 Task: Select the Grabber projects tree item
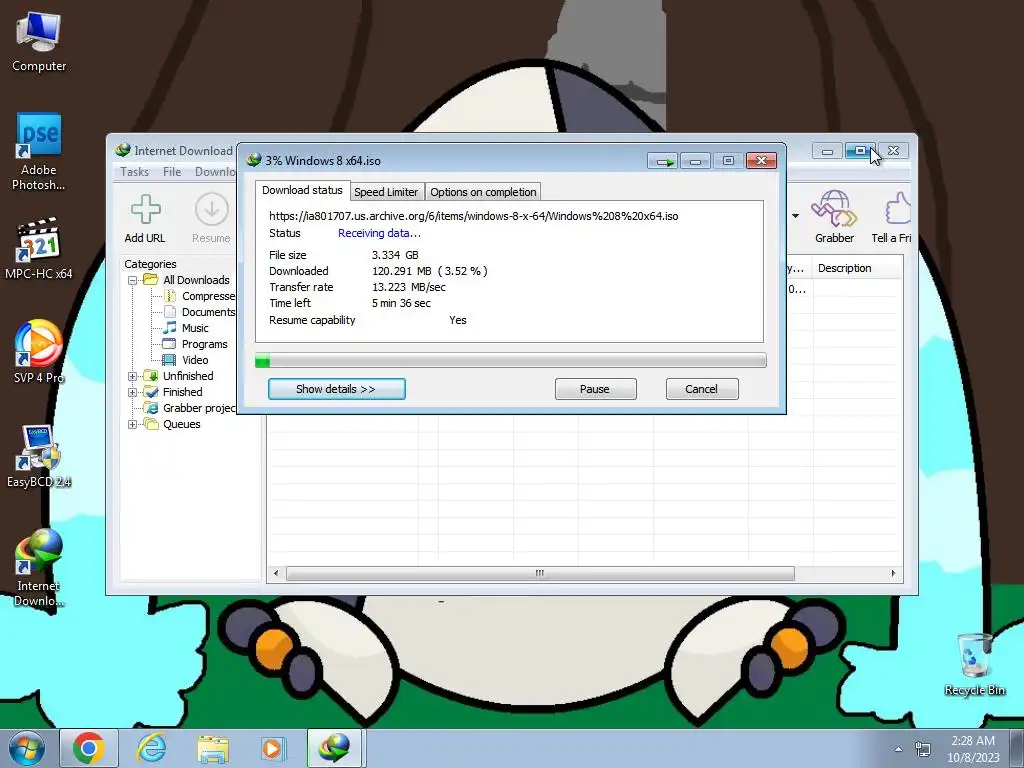(190, 408)
